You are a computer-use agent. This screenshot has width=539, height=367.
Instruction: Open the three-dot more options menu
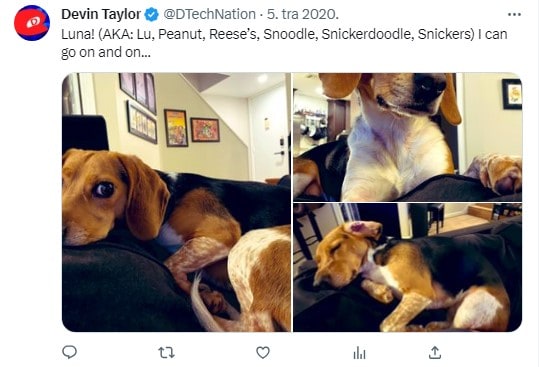point(514,14)
